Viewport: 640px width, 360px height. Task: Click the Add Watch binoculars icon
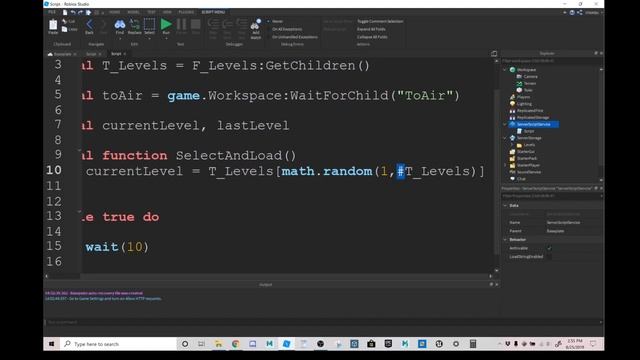coord(256,25)
